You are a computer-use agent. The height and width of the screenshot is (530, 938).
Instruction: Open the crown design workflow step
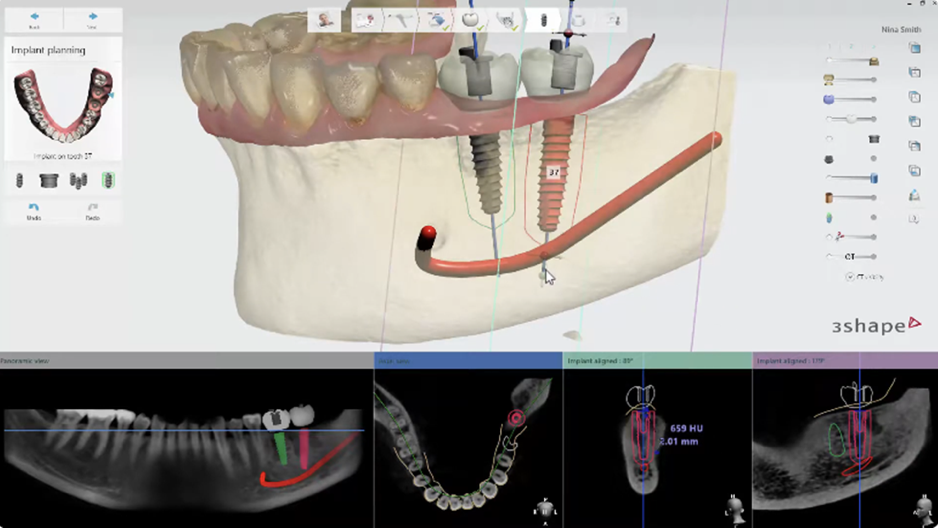[x=471, y=19]
